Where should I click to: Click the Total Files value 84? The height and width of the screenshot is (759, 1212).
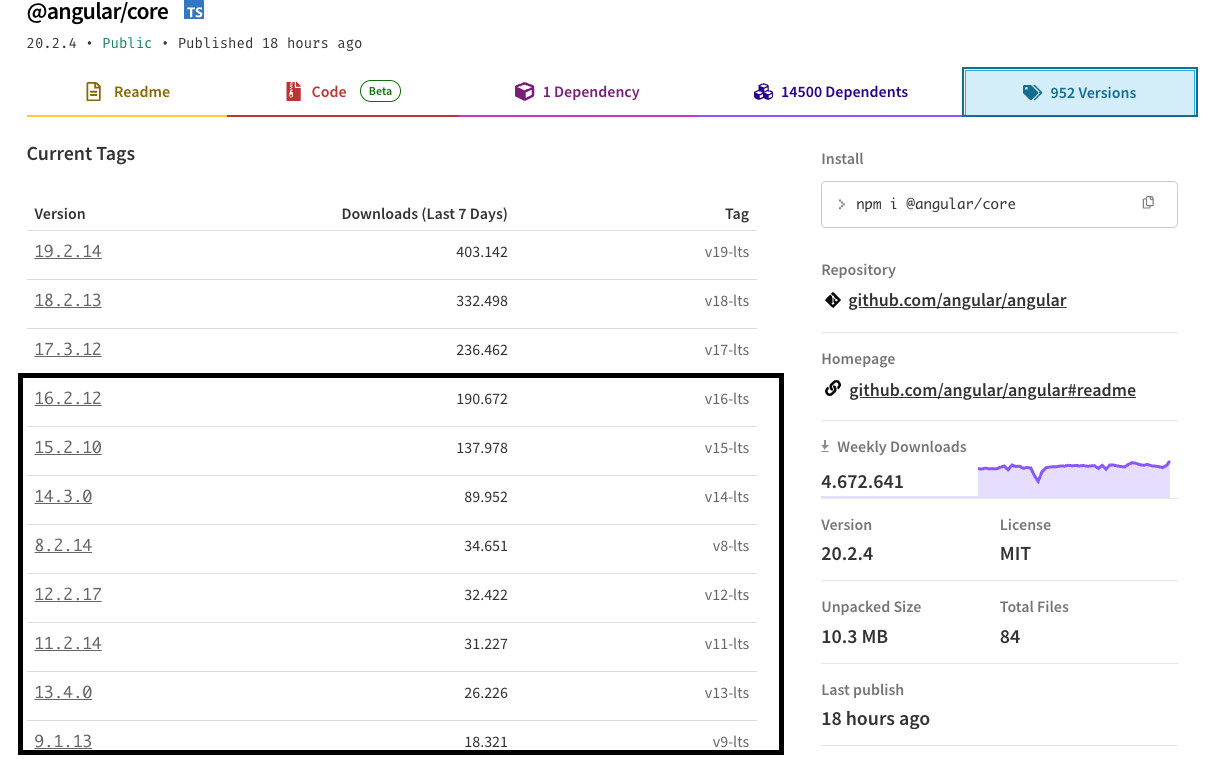[1010, 637]
